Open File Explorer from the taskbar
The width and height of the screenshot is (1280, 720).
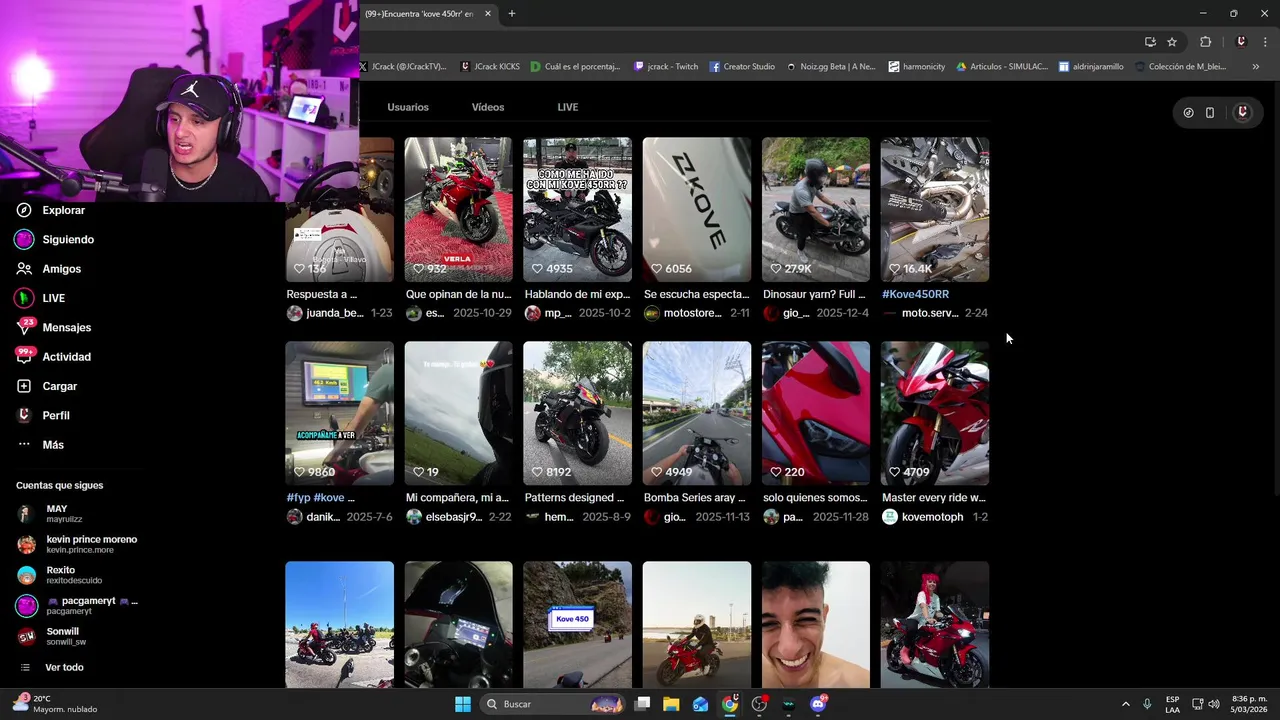click(671, 704)
